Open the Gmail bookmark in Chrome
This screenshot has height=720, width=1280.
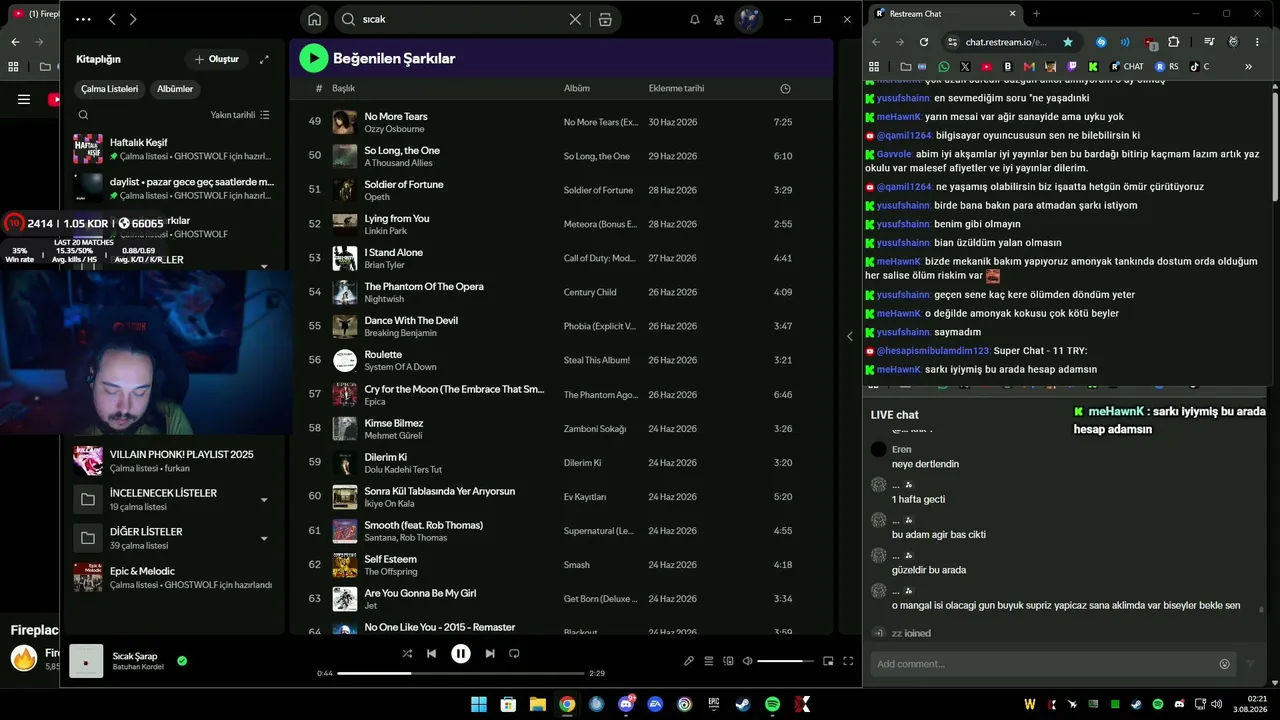pos(1029,67)
